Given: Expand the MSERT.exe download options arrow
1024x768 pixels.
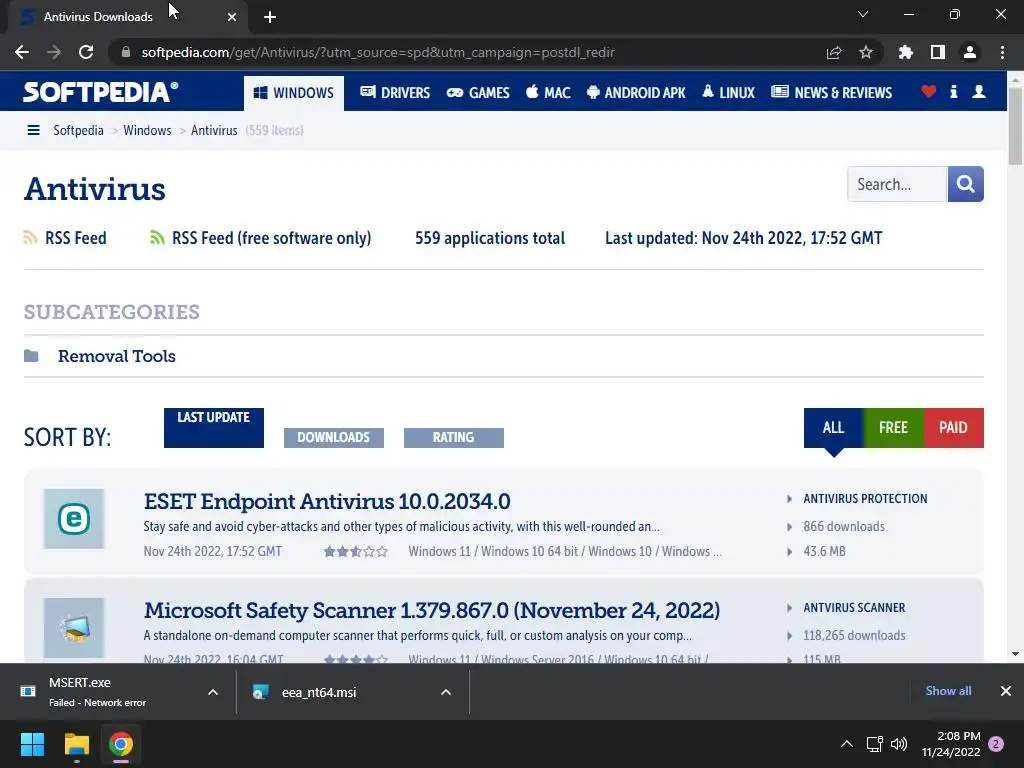Looking at the screenshot, I should (213, 692).
